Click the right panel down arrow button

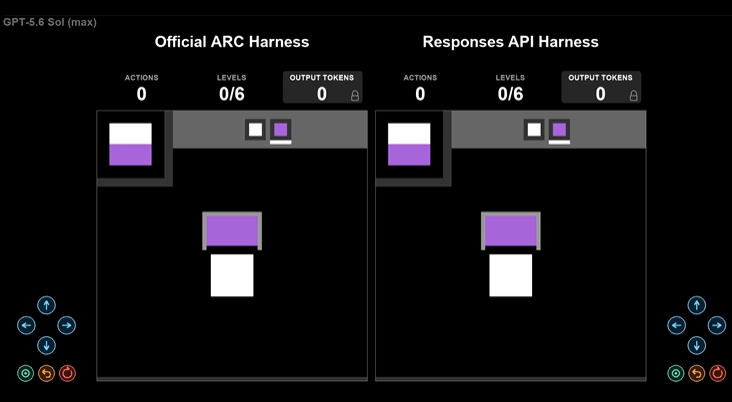[697, 346]
